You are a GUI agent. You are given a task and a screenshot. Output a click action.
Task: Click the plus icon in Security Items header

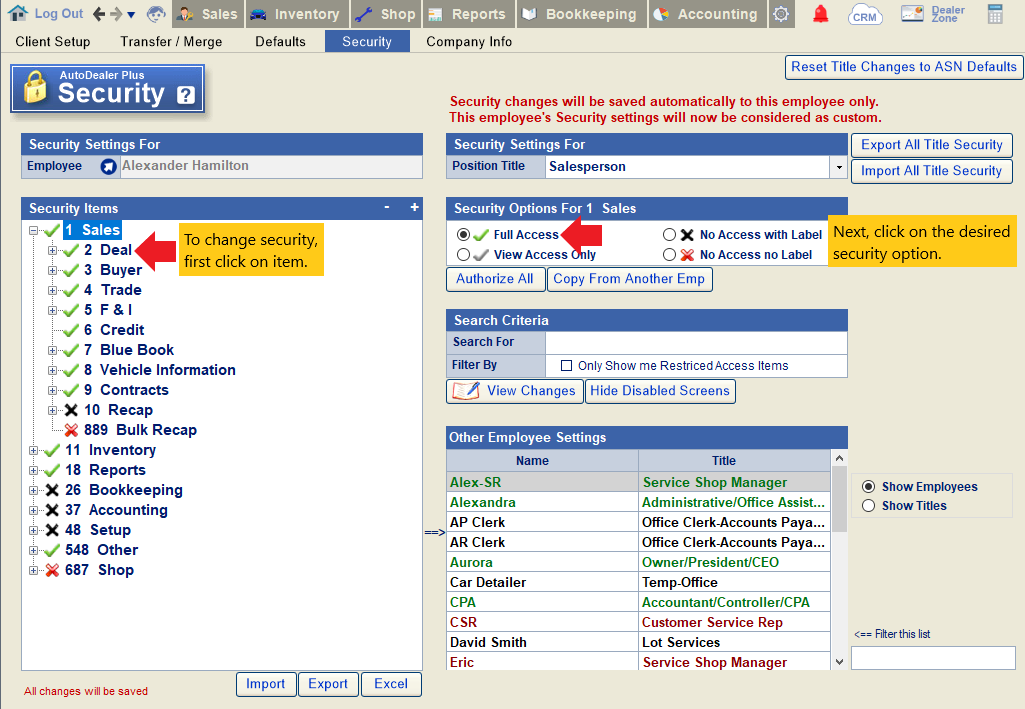coord(414,207)
